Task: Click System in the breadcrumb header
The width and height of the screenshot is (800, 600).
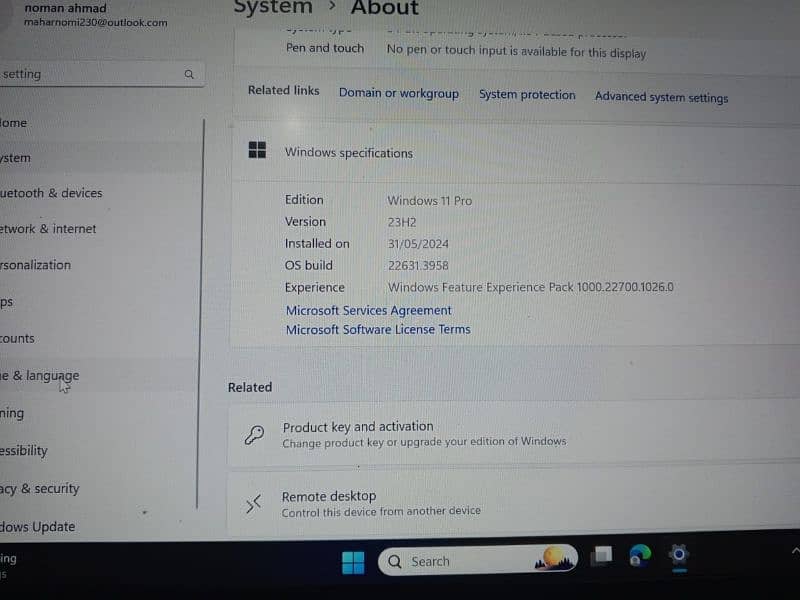Action: point(273,8)
